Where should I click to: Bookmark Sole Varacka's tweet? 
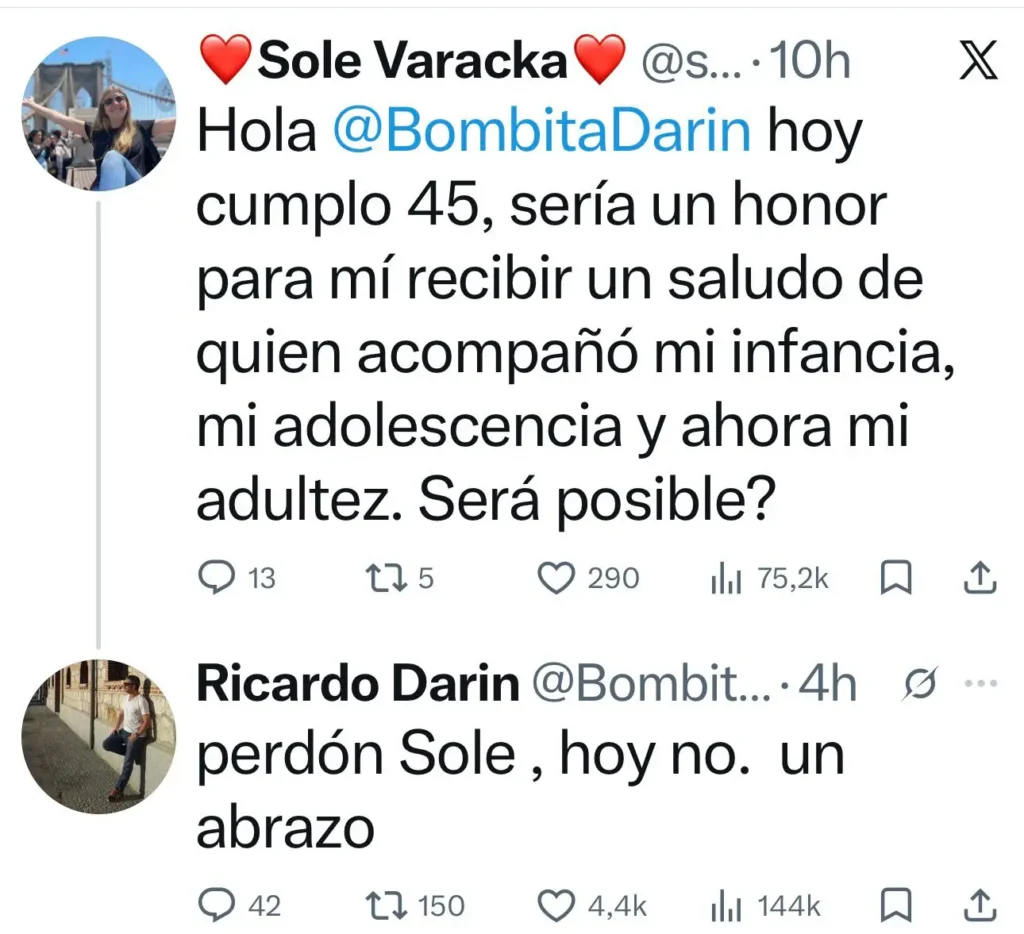[x=893, y=578]
